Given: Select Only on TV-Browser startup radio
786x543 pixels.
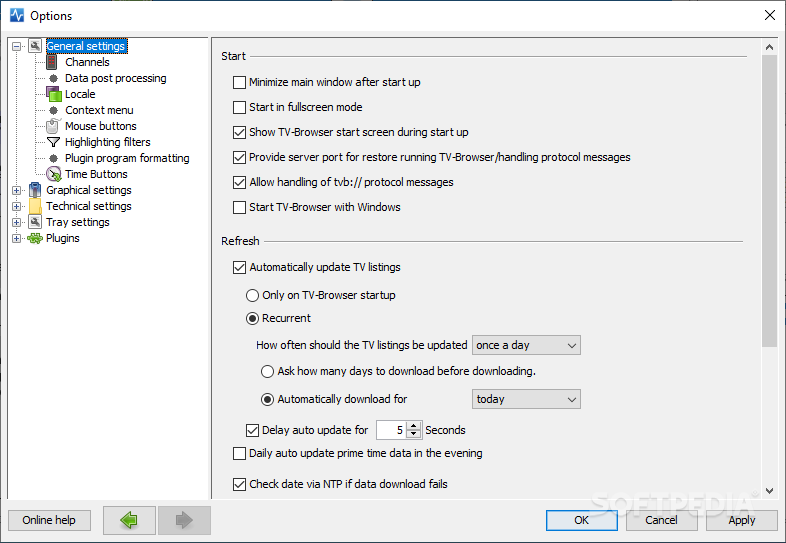Looking at the screenshot, I should pyautogui.click(x=252, y=295).
